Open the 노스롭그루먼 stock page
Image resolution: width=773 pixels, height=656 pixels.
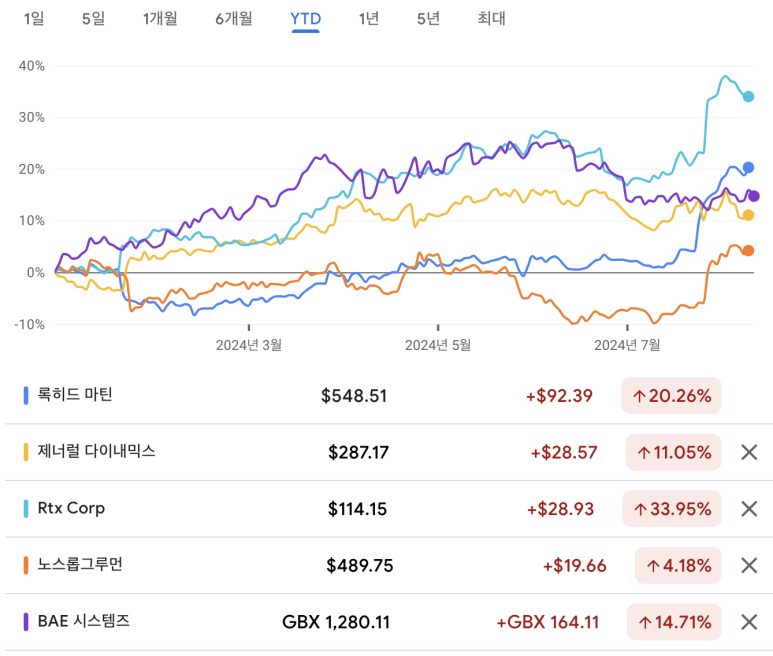pyautogui.click(x=386, y=565)
